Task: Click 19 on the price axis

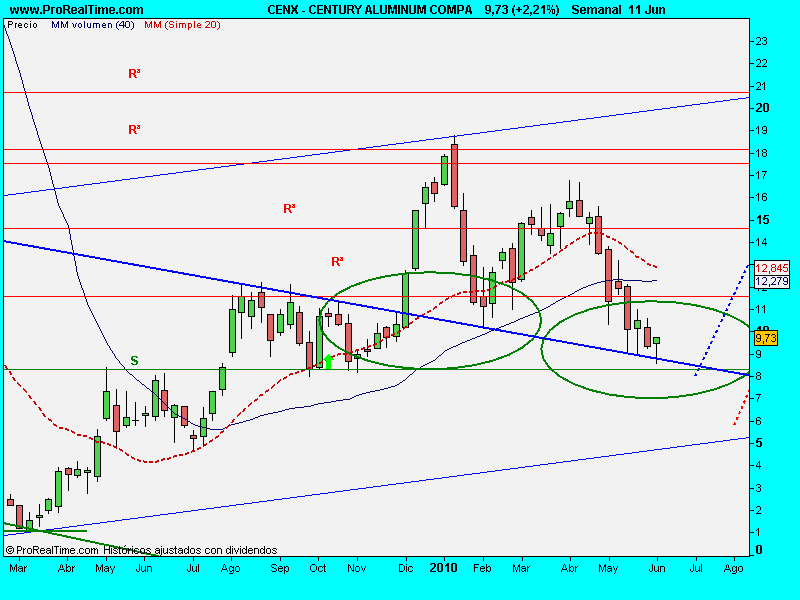Action: (761, 130)
